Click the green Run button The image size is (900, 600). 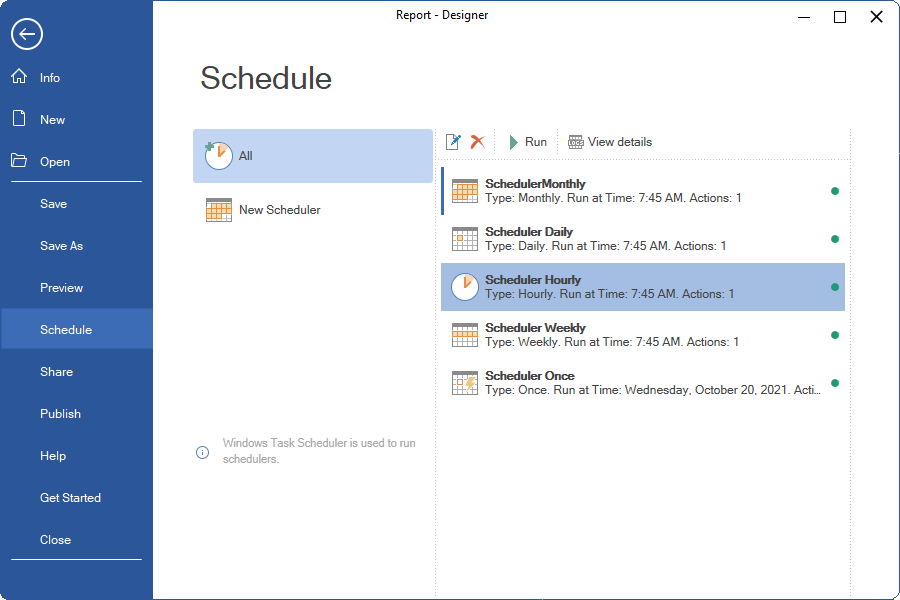click(x=527, y=142)
